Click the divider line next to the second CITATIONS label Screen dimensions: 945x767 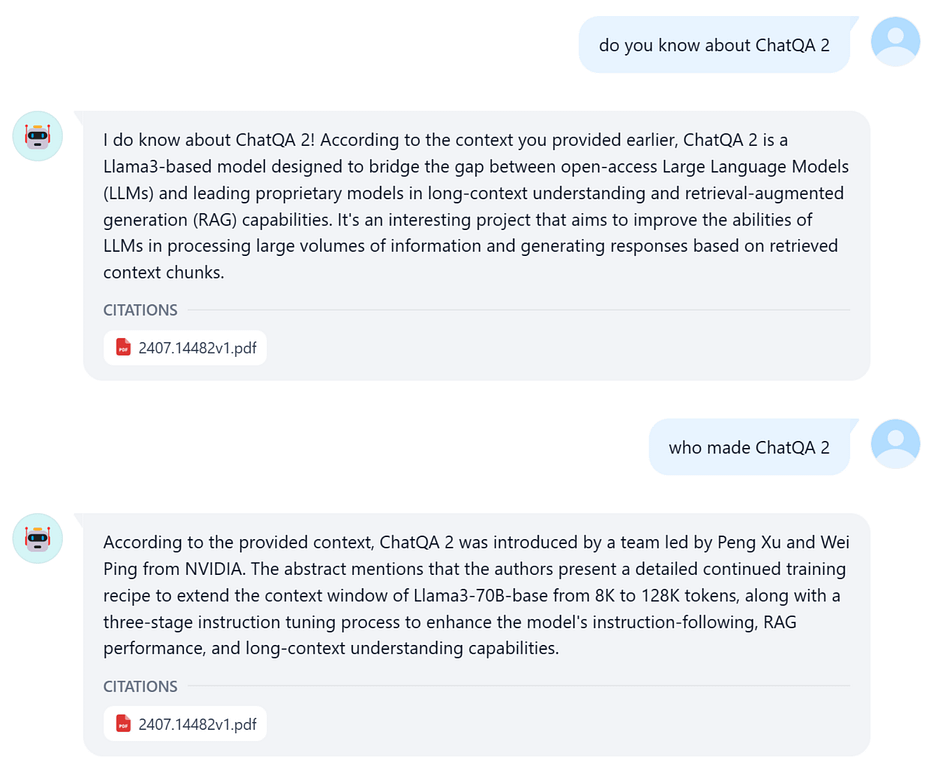coord(519,686)
